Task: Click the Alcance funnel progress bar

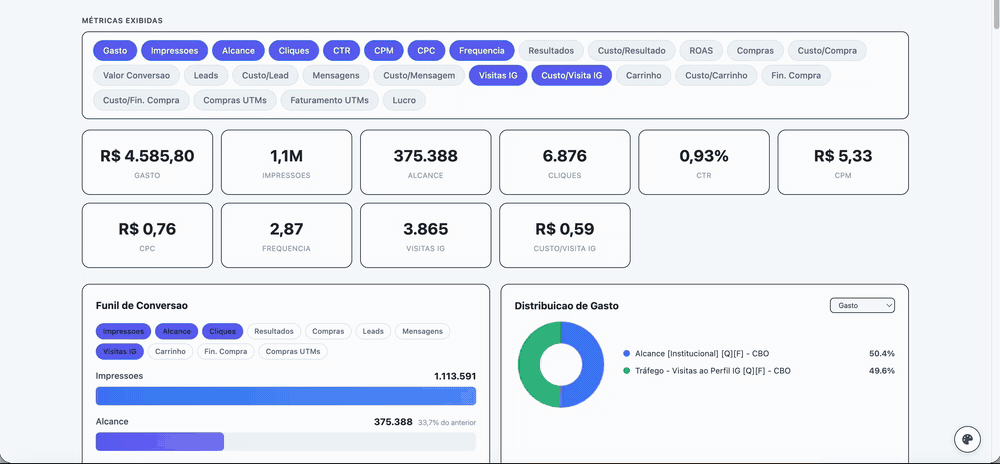Action: [286, 442]
